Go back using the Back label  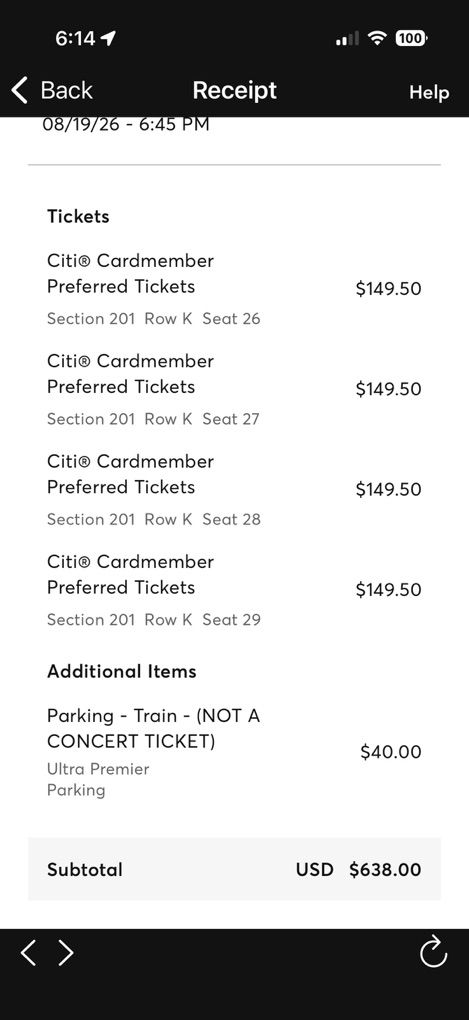(x=66, y=90)
